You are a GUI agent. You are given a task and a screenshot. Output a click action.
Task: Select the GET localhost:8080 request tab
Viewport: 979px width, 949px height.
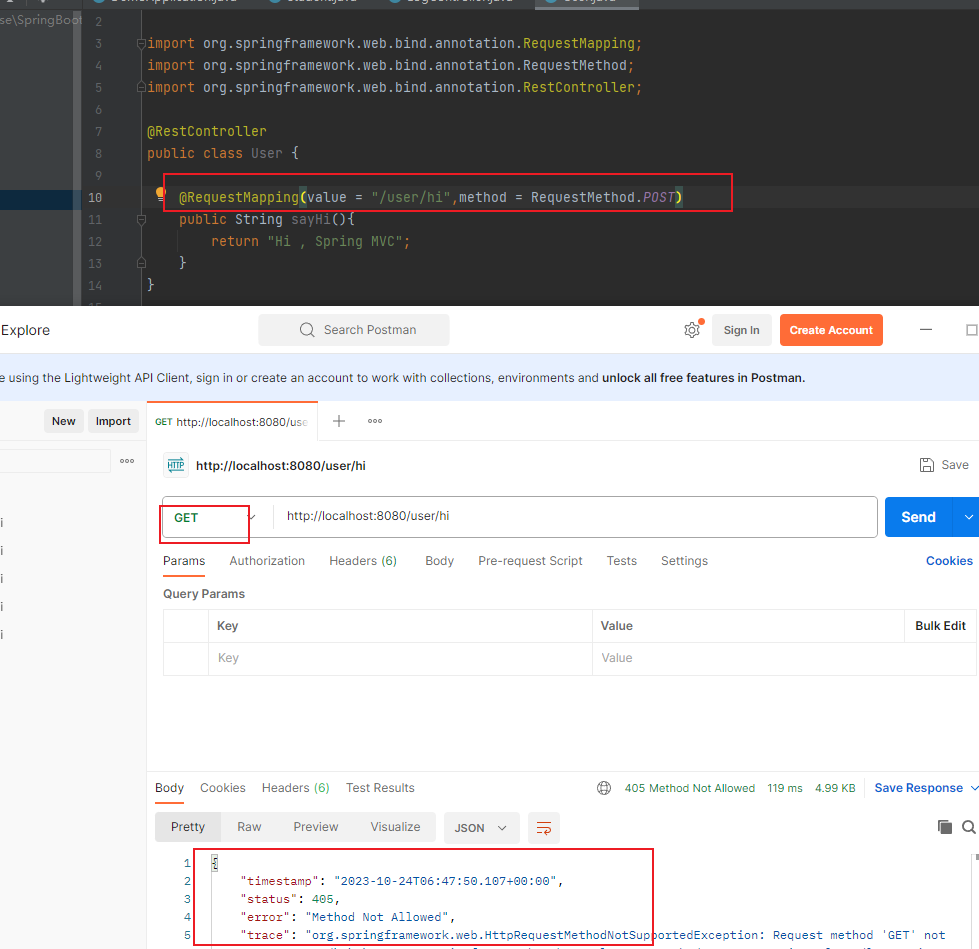coord(232,422)
